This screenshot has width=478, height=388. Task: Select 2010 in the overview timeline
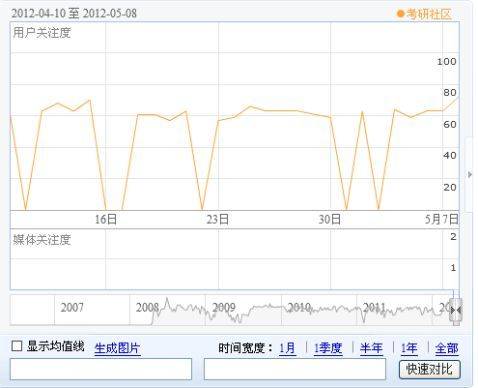(x=299, y=307)
